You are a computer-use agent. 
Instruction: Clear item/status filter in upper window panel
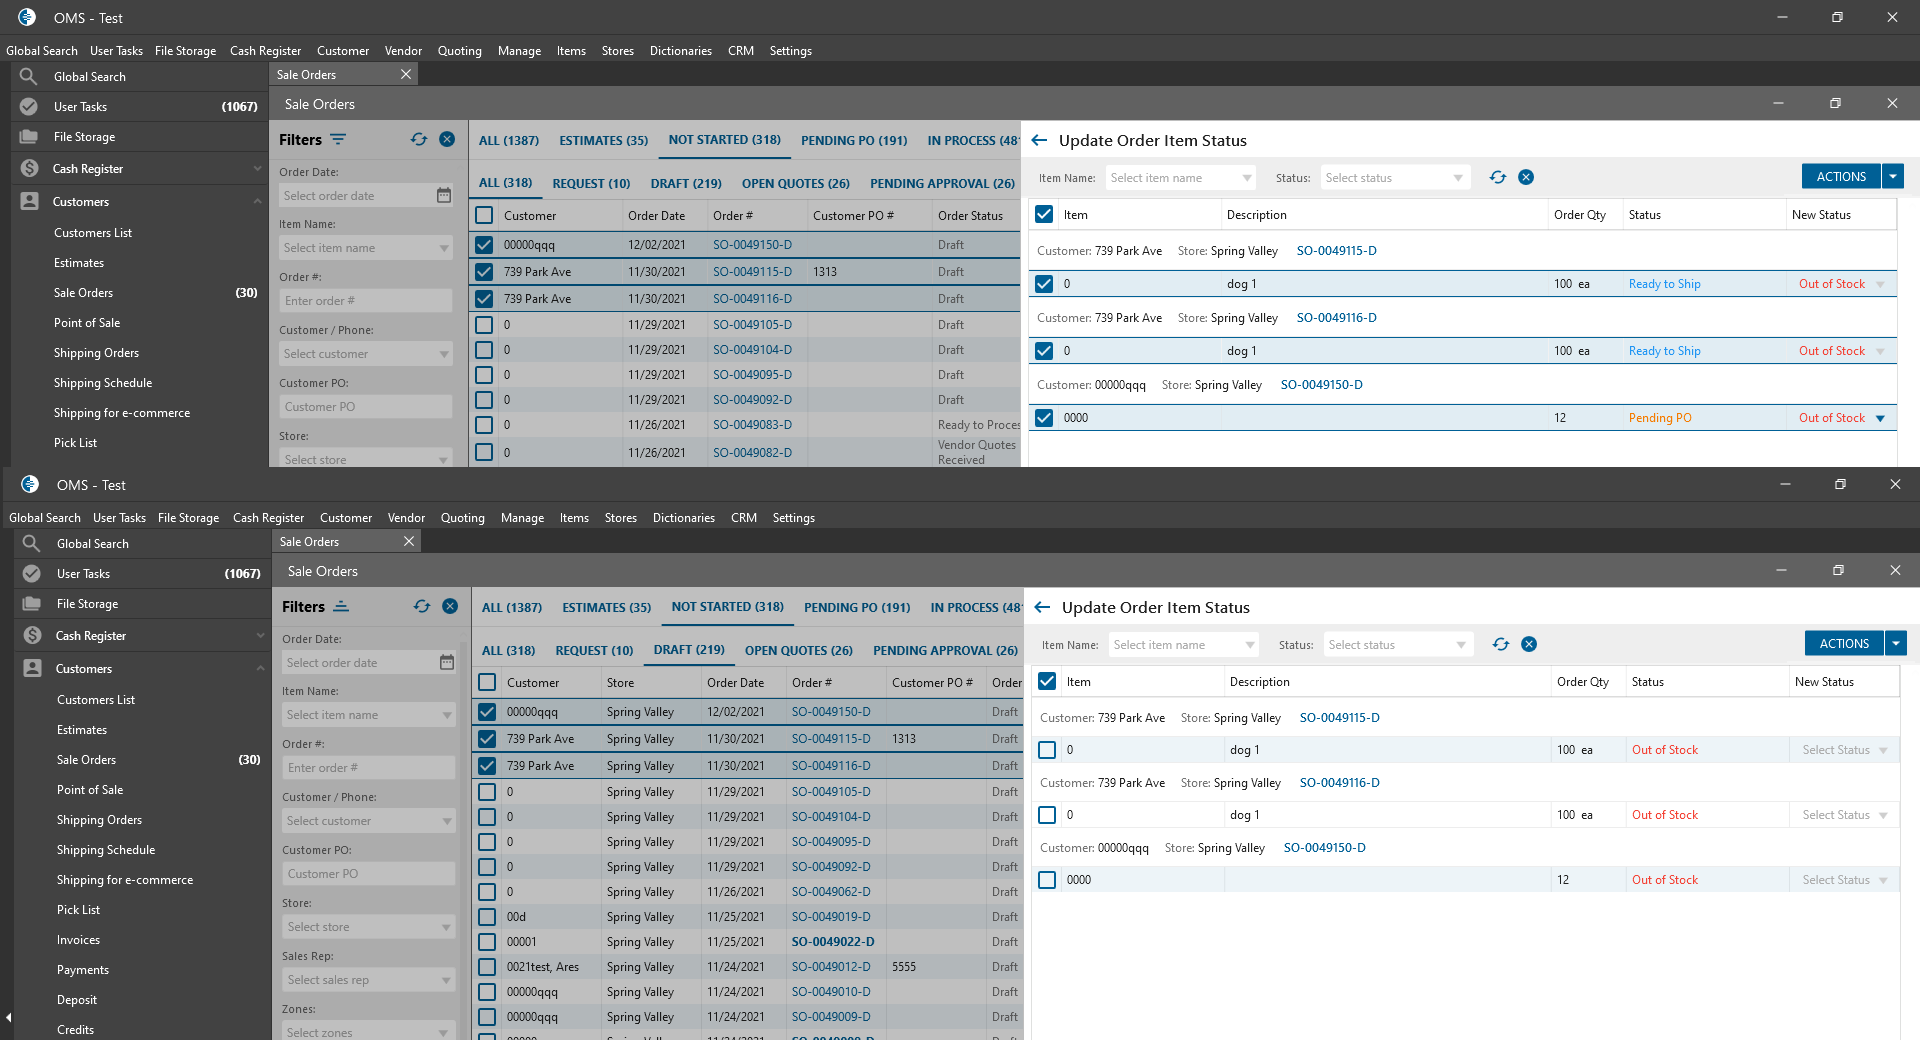(x=1526, y=177)
